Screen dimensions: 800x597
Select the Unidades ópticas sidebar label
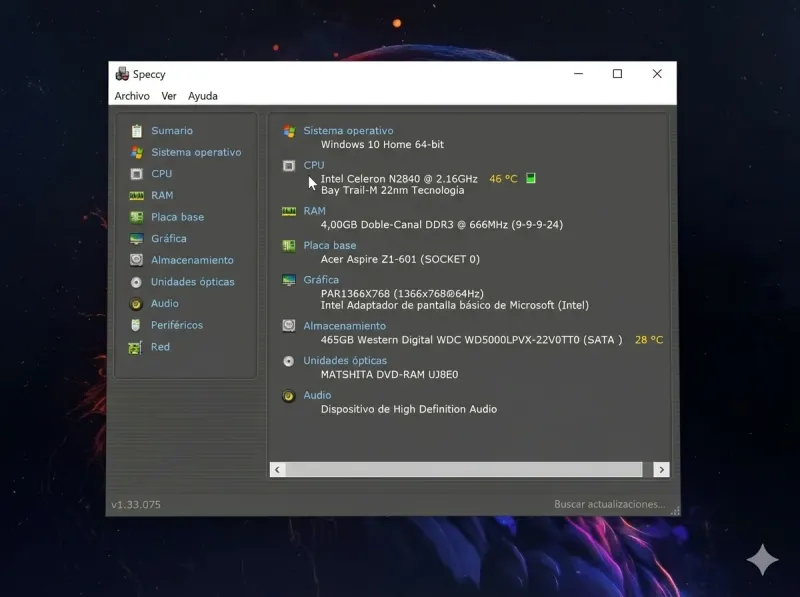point(192,282)
